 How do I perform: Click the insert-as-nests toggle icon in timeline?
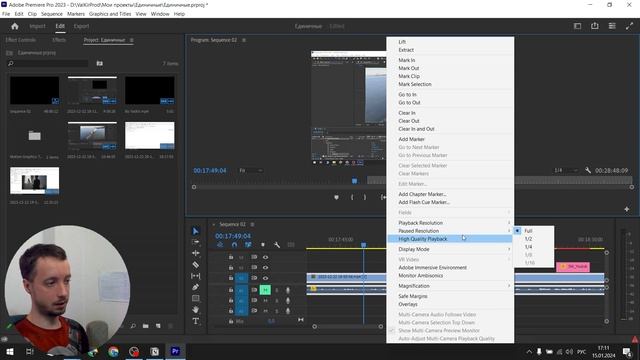coord(220,245)
